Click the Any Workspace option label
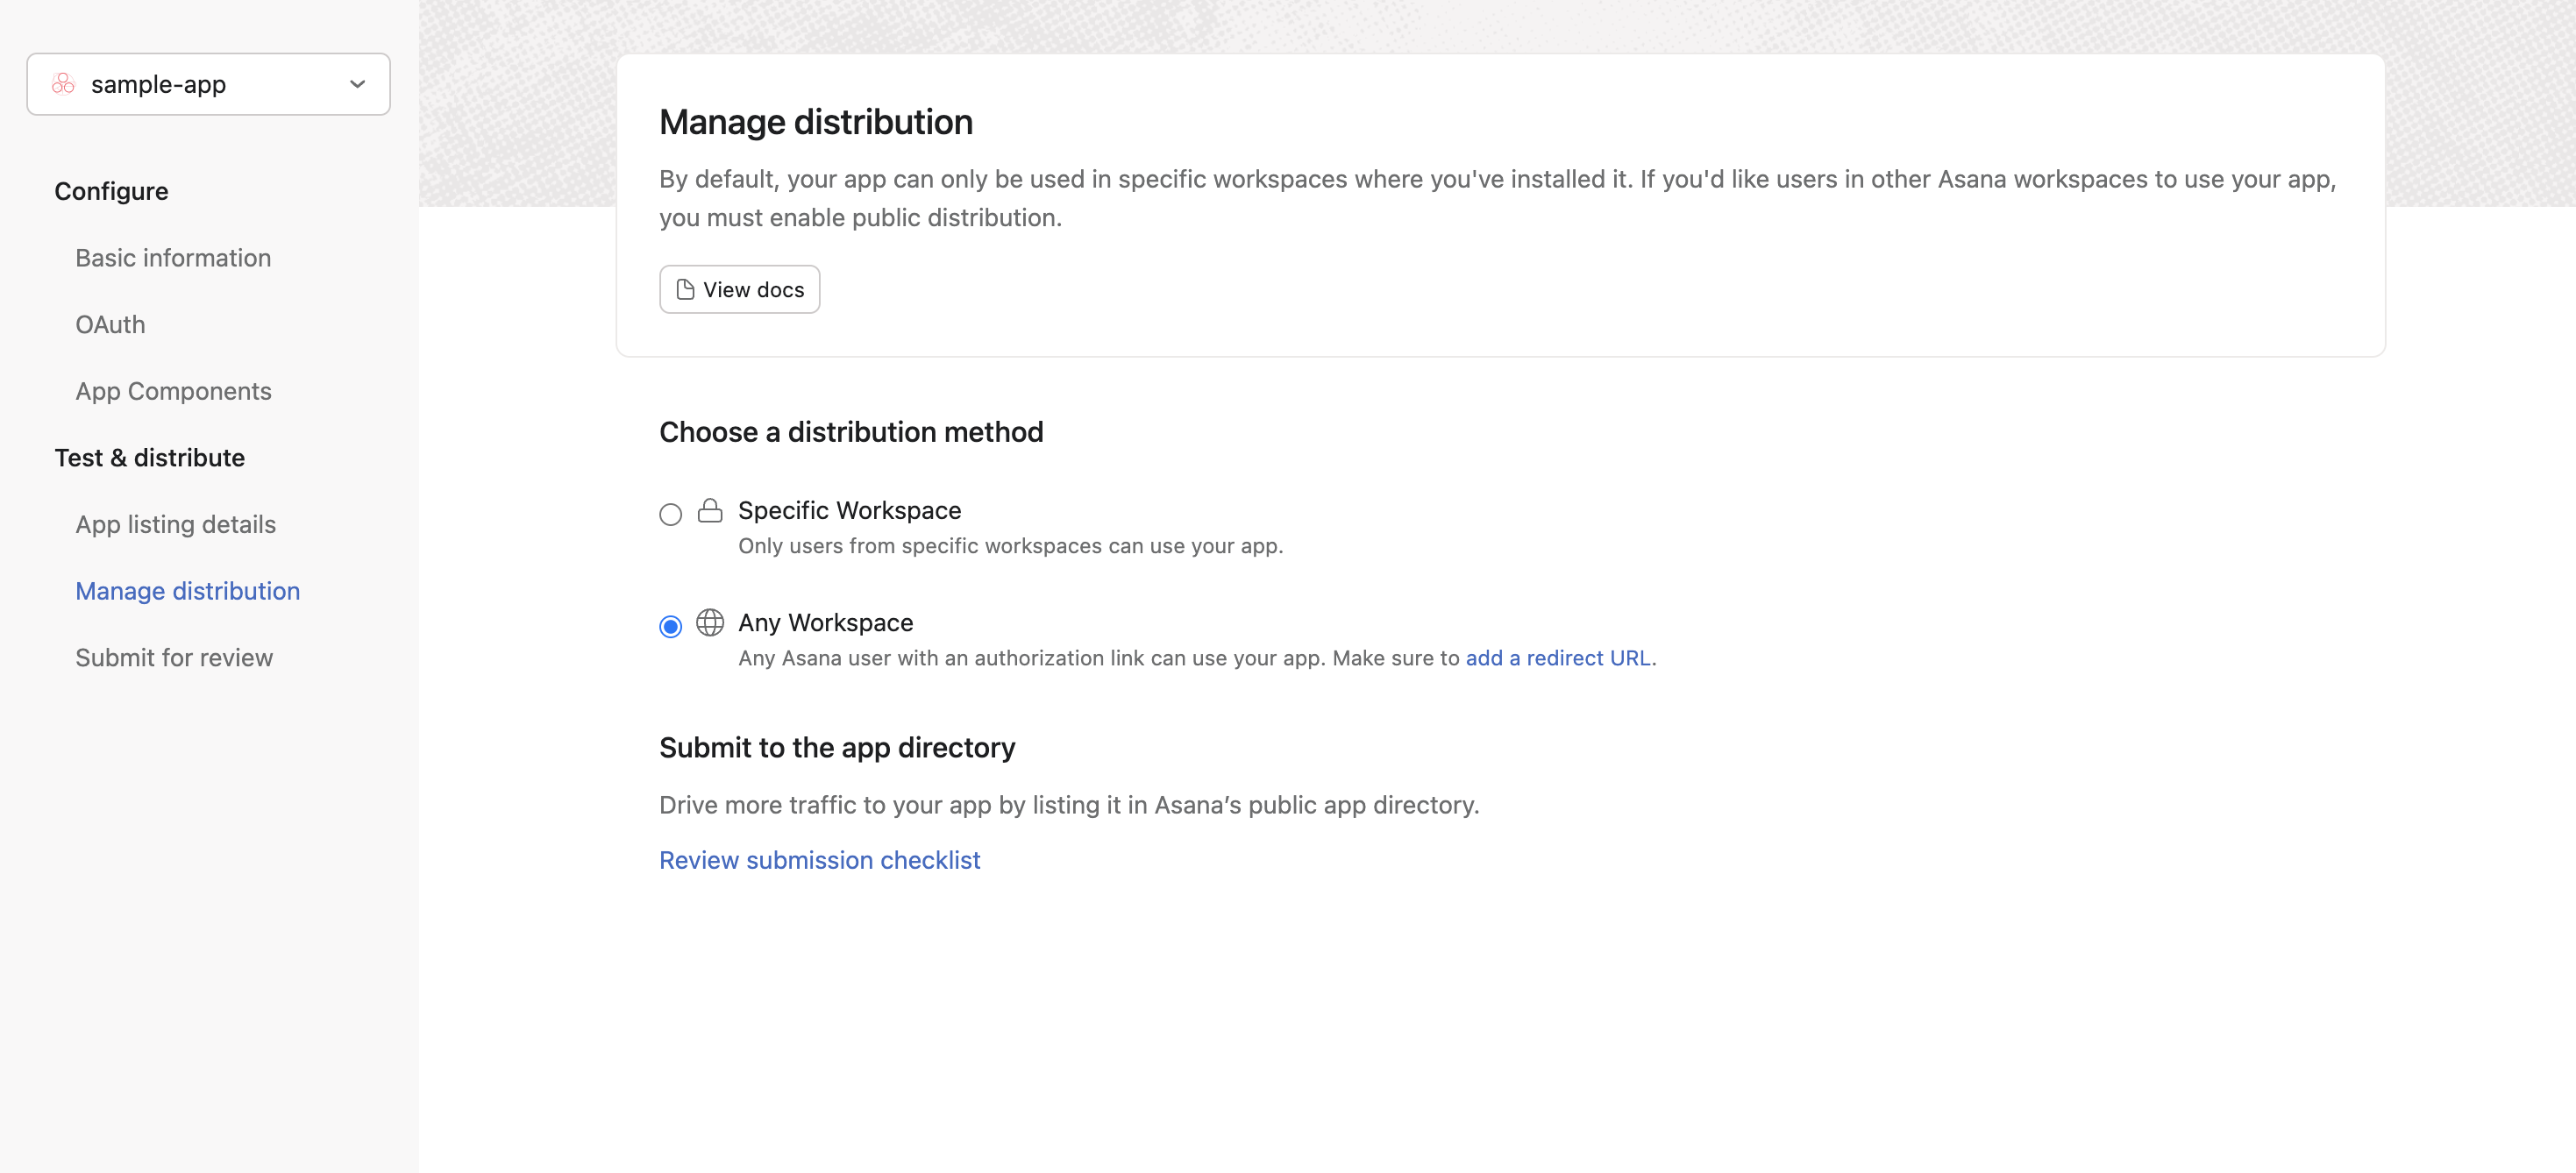Viewport: 2576px width, 1173px height. (x=825, y=622)
